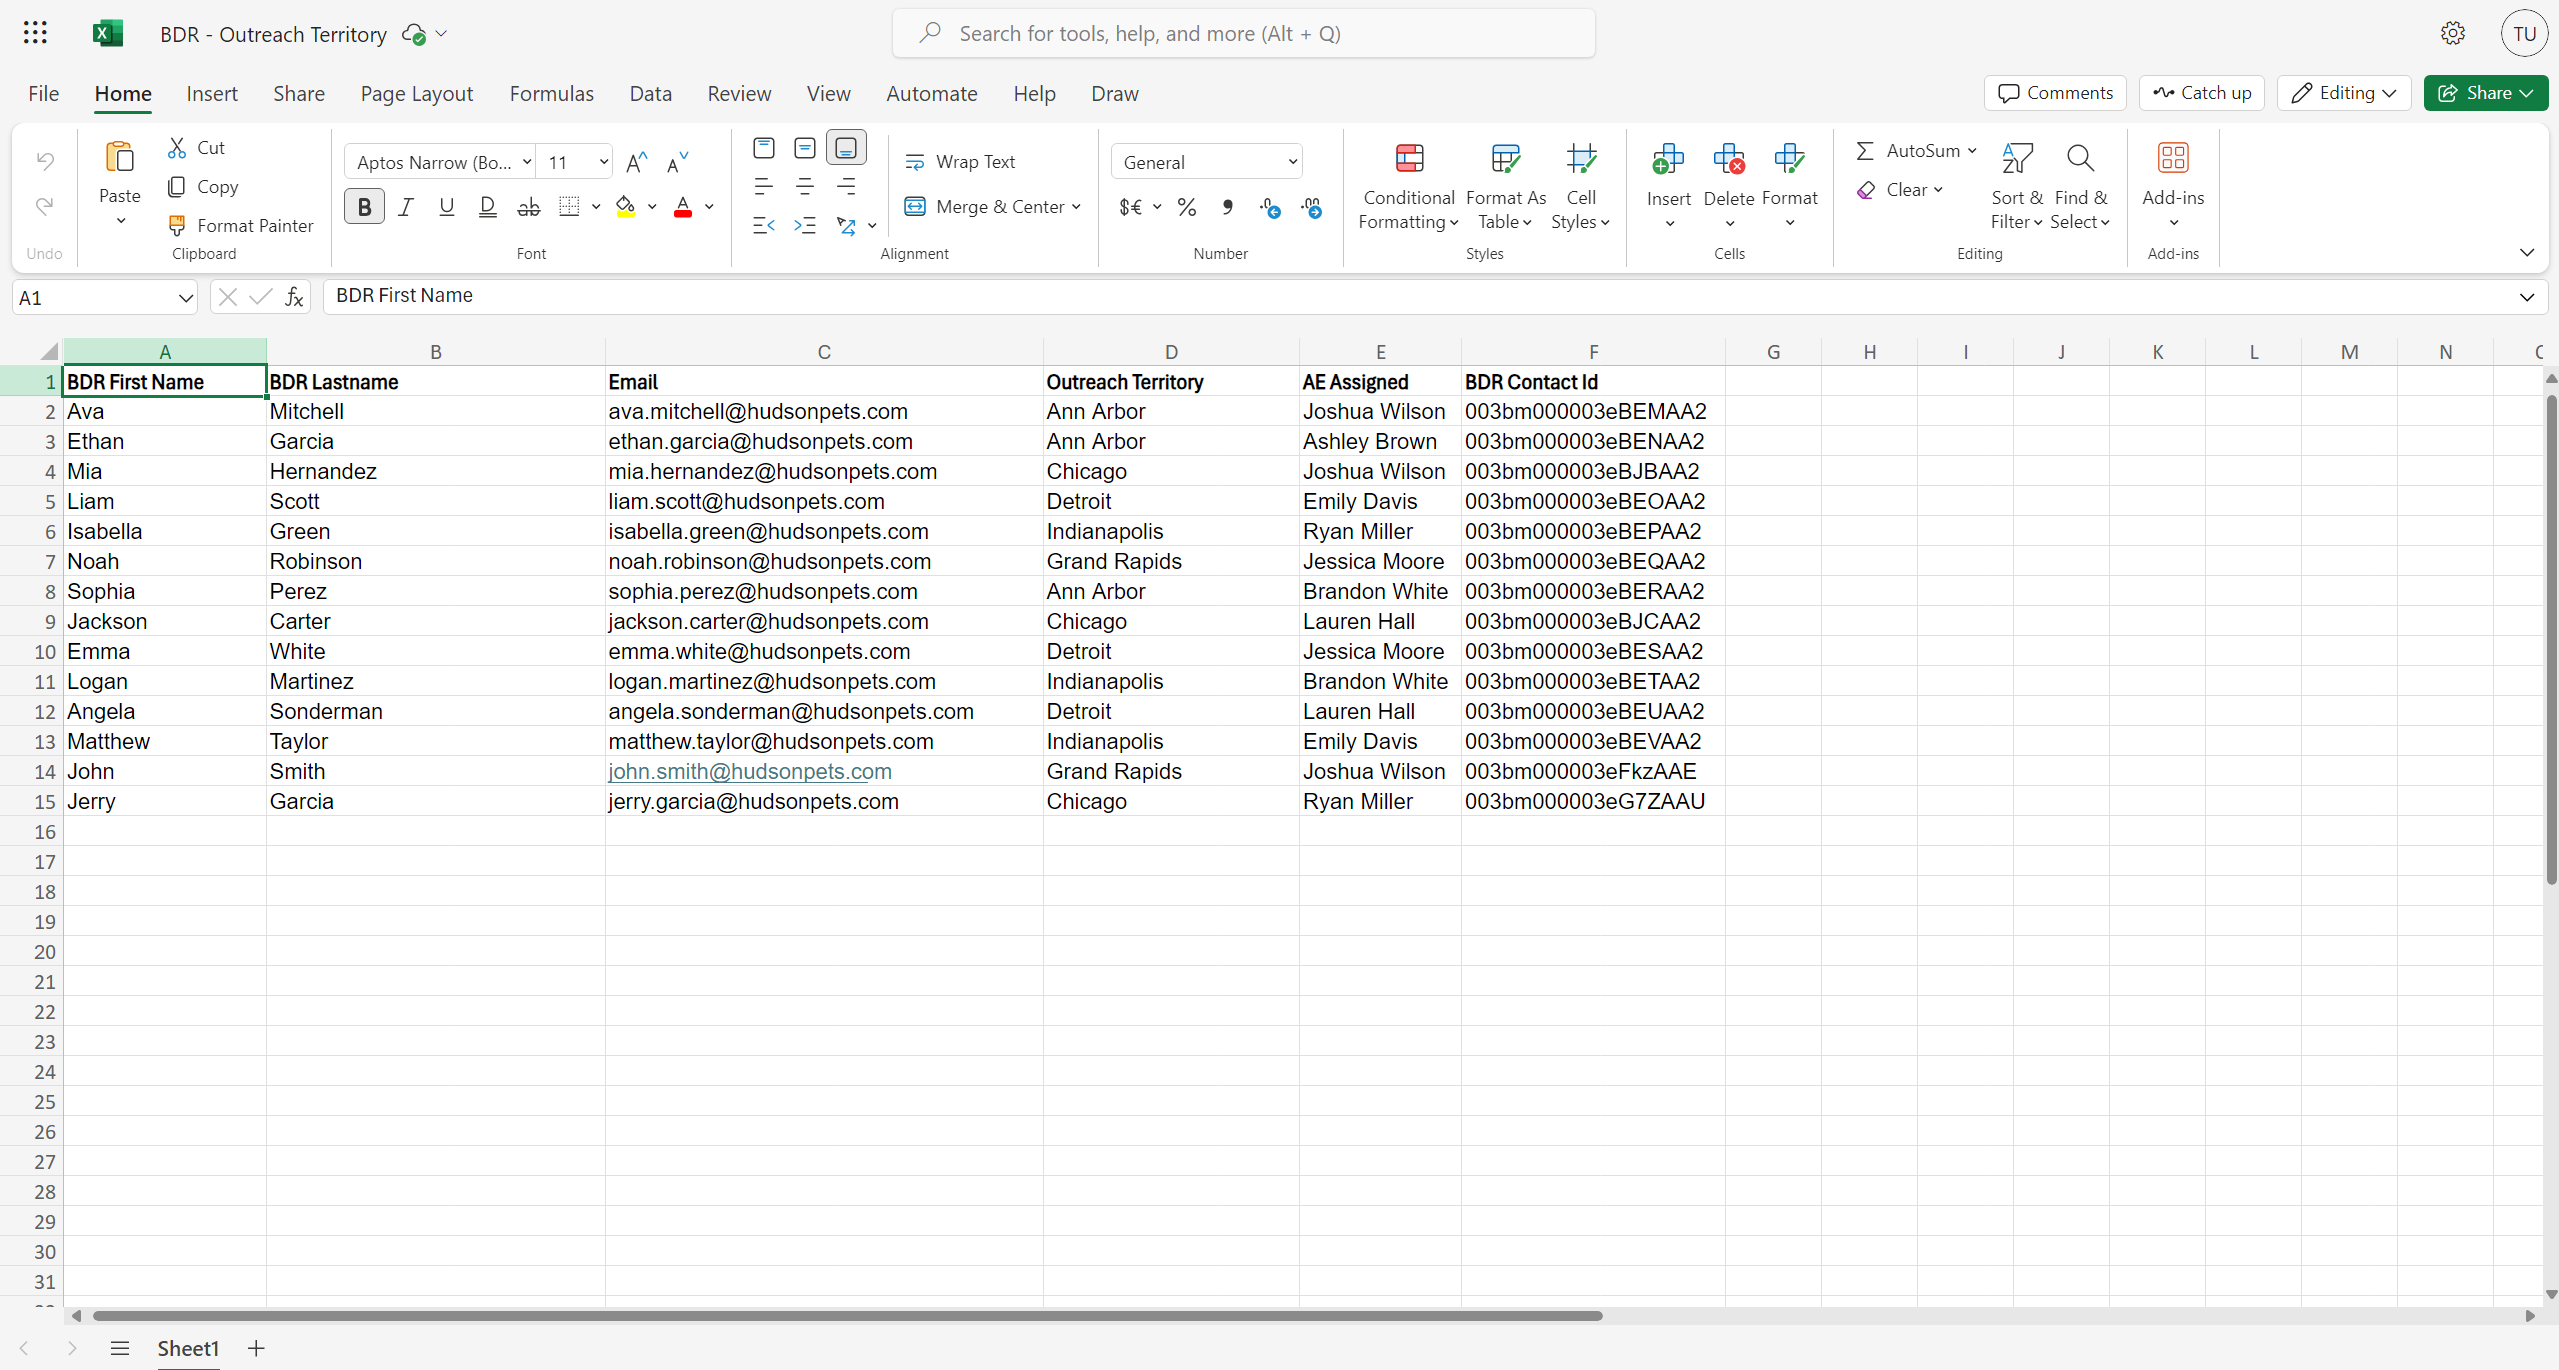The width and height of the screenshot is (2559, 1370).
Task: Open font name dropdown
Action: [x=527, y=162]
